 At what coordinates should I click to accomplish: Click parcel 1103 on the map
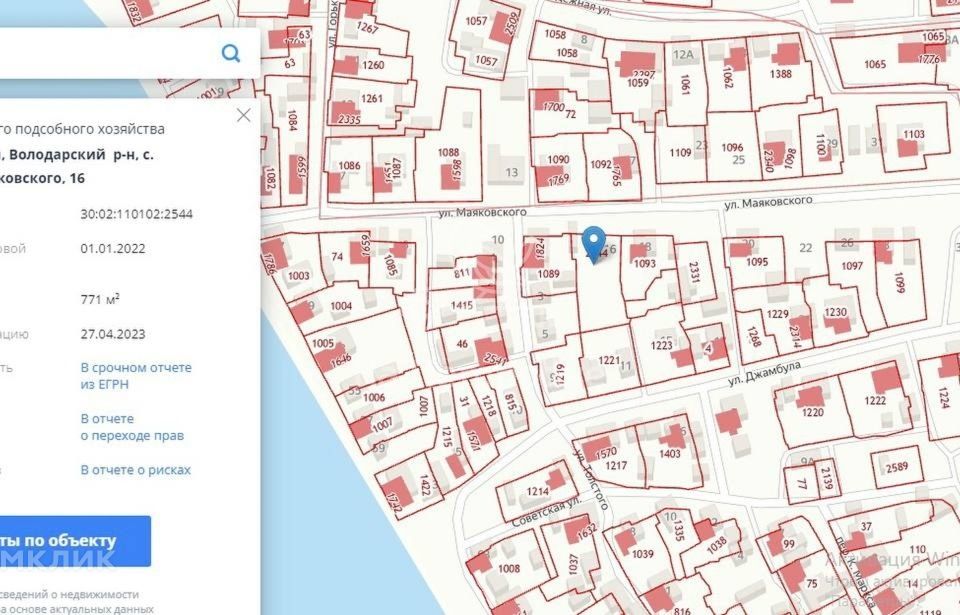point(913,135)
